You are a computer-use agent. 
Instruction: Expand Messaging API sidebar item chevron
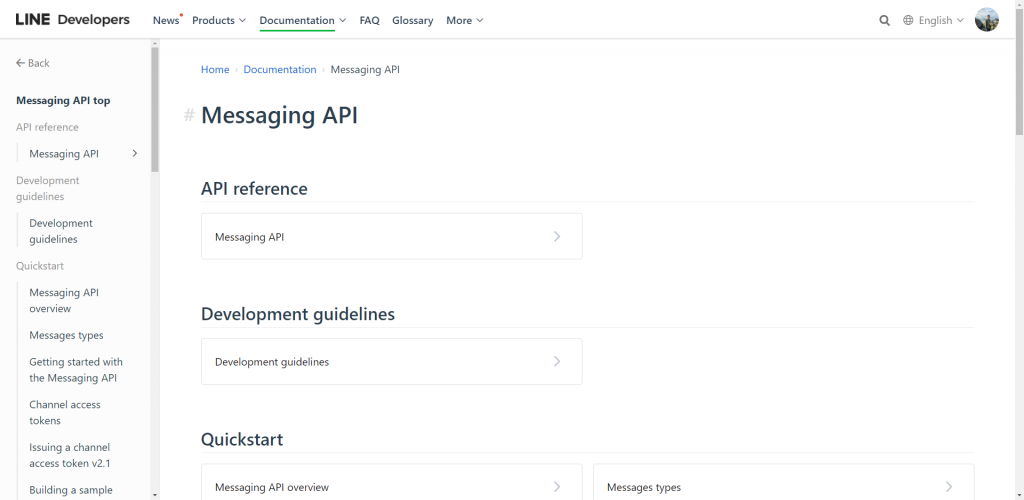(x=135, y=154)
